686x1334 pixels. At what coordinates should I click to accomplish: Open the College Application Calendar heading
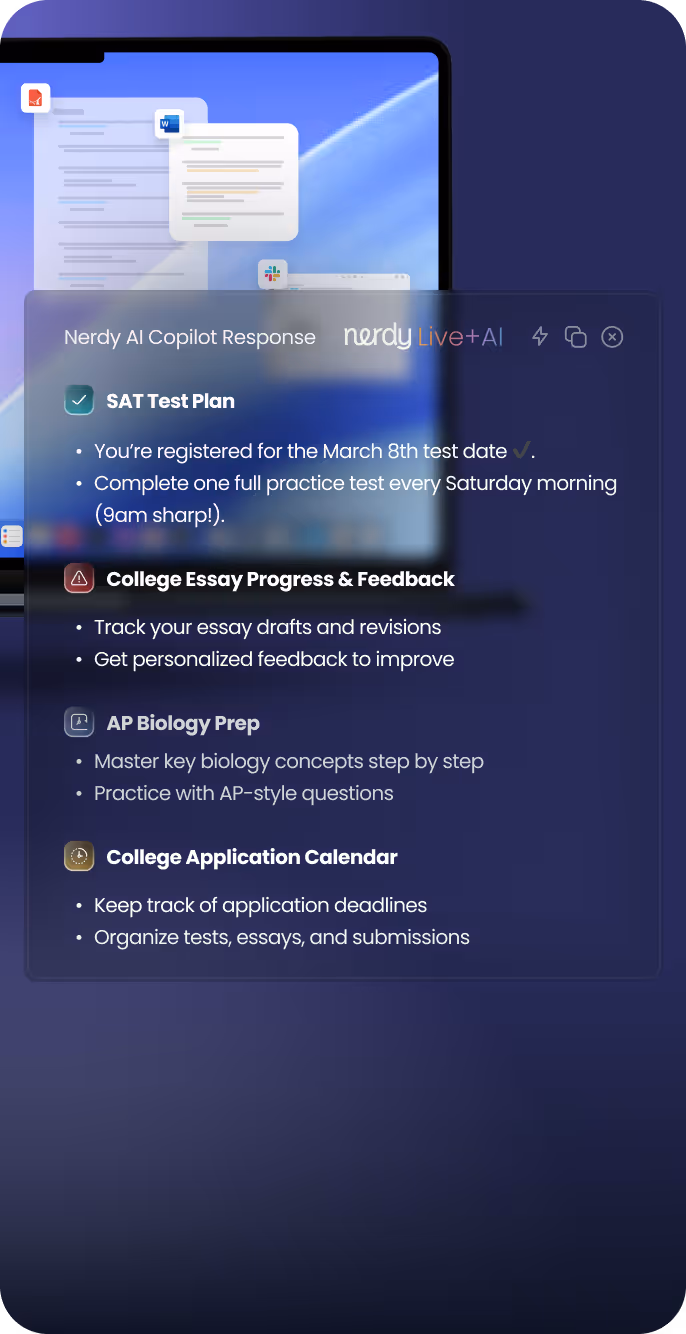coord(252,857)
